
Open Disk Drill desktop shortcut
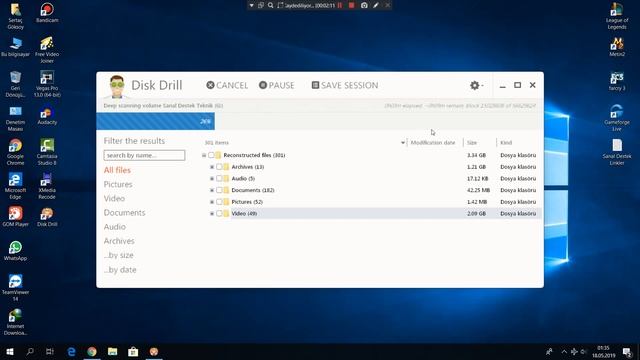[x=47, y=217]
